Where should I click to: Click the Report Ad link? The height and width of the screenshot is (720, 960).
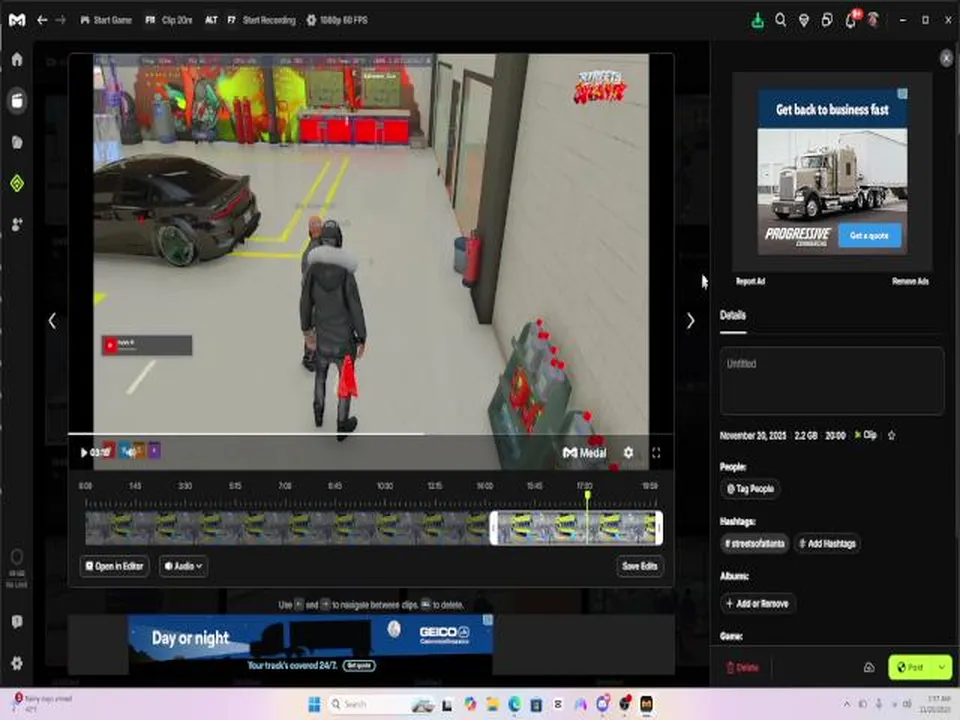pyautogui.click(x=750, y=282)
